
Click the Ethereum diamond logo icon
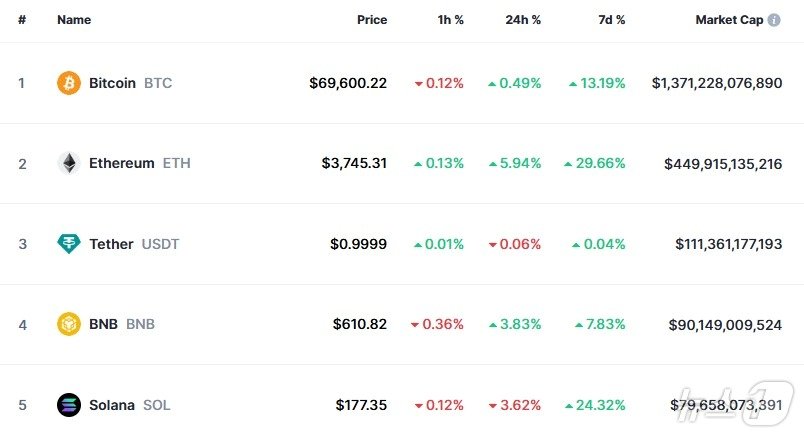pyautogui.click(x=69, y=163)
